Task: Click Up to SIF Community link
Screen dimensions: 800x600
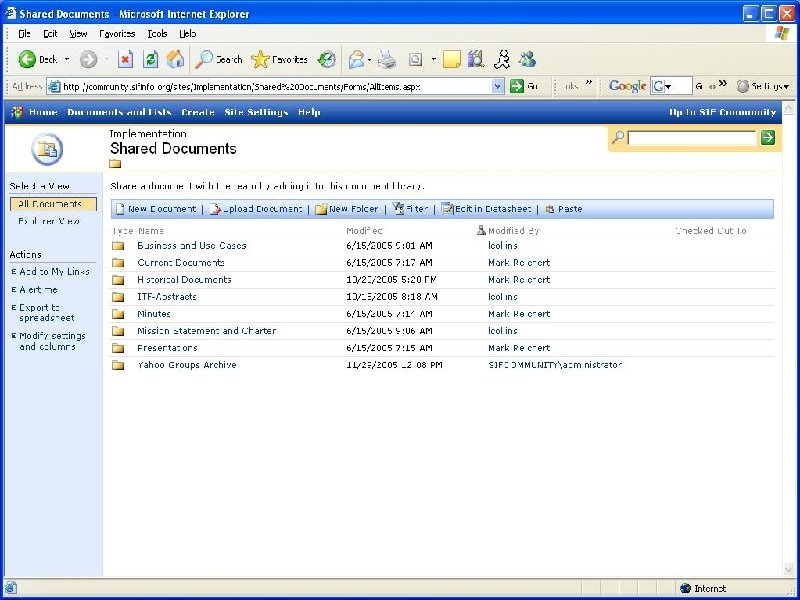Action: [x=722, y=112]
